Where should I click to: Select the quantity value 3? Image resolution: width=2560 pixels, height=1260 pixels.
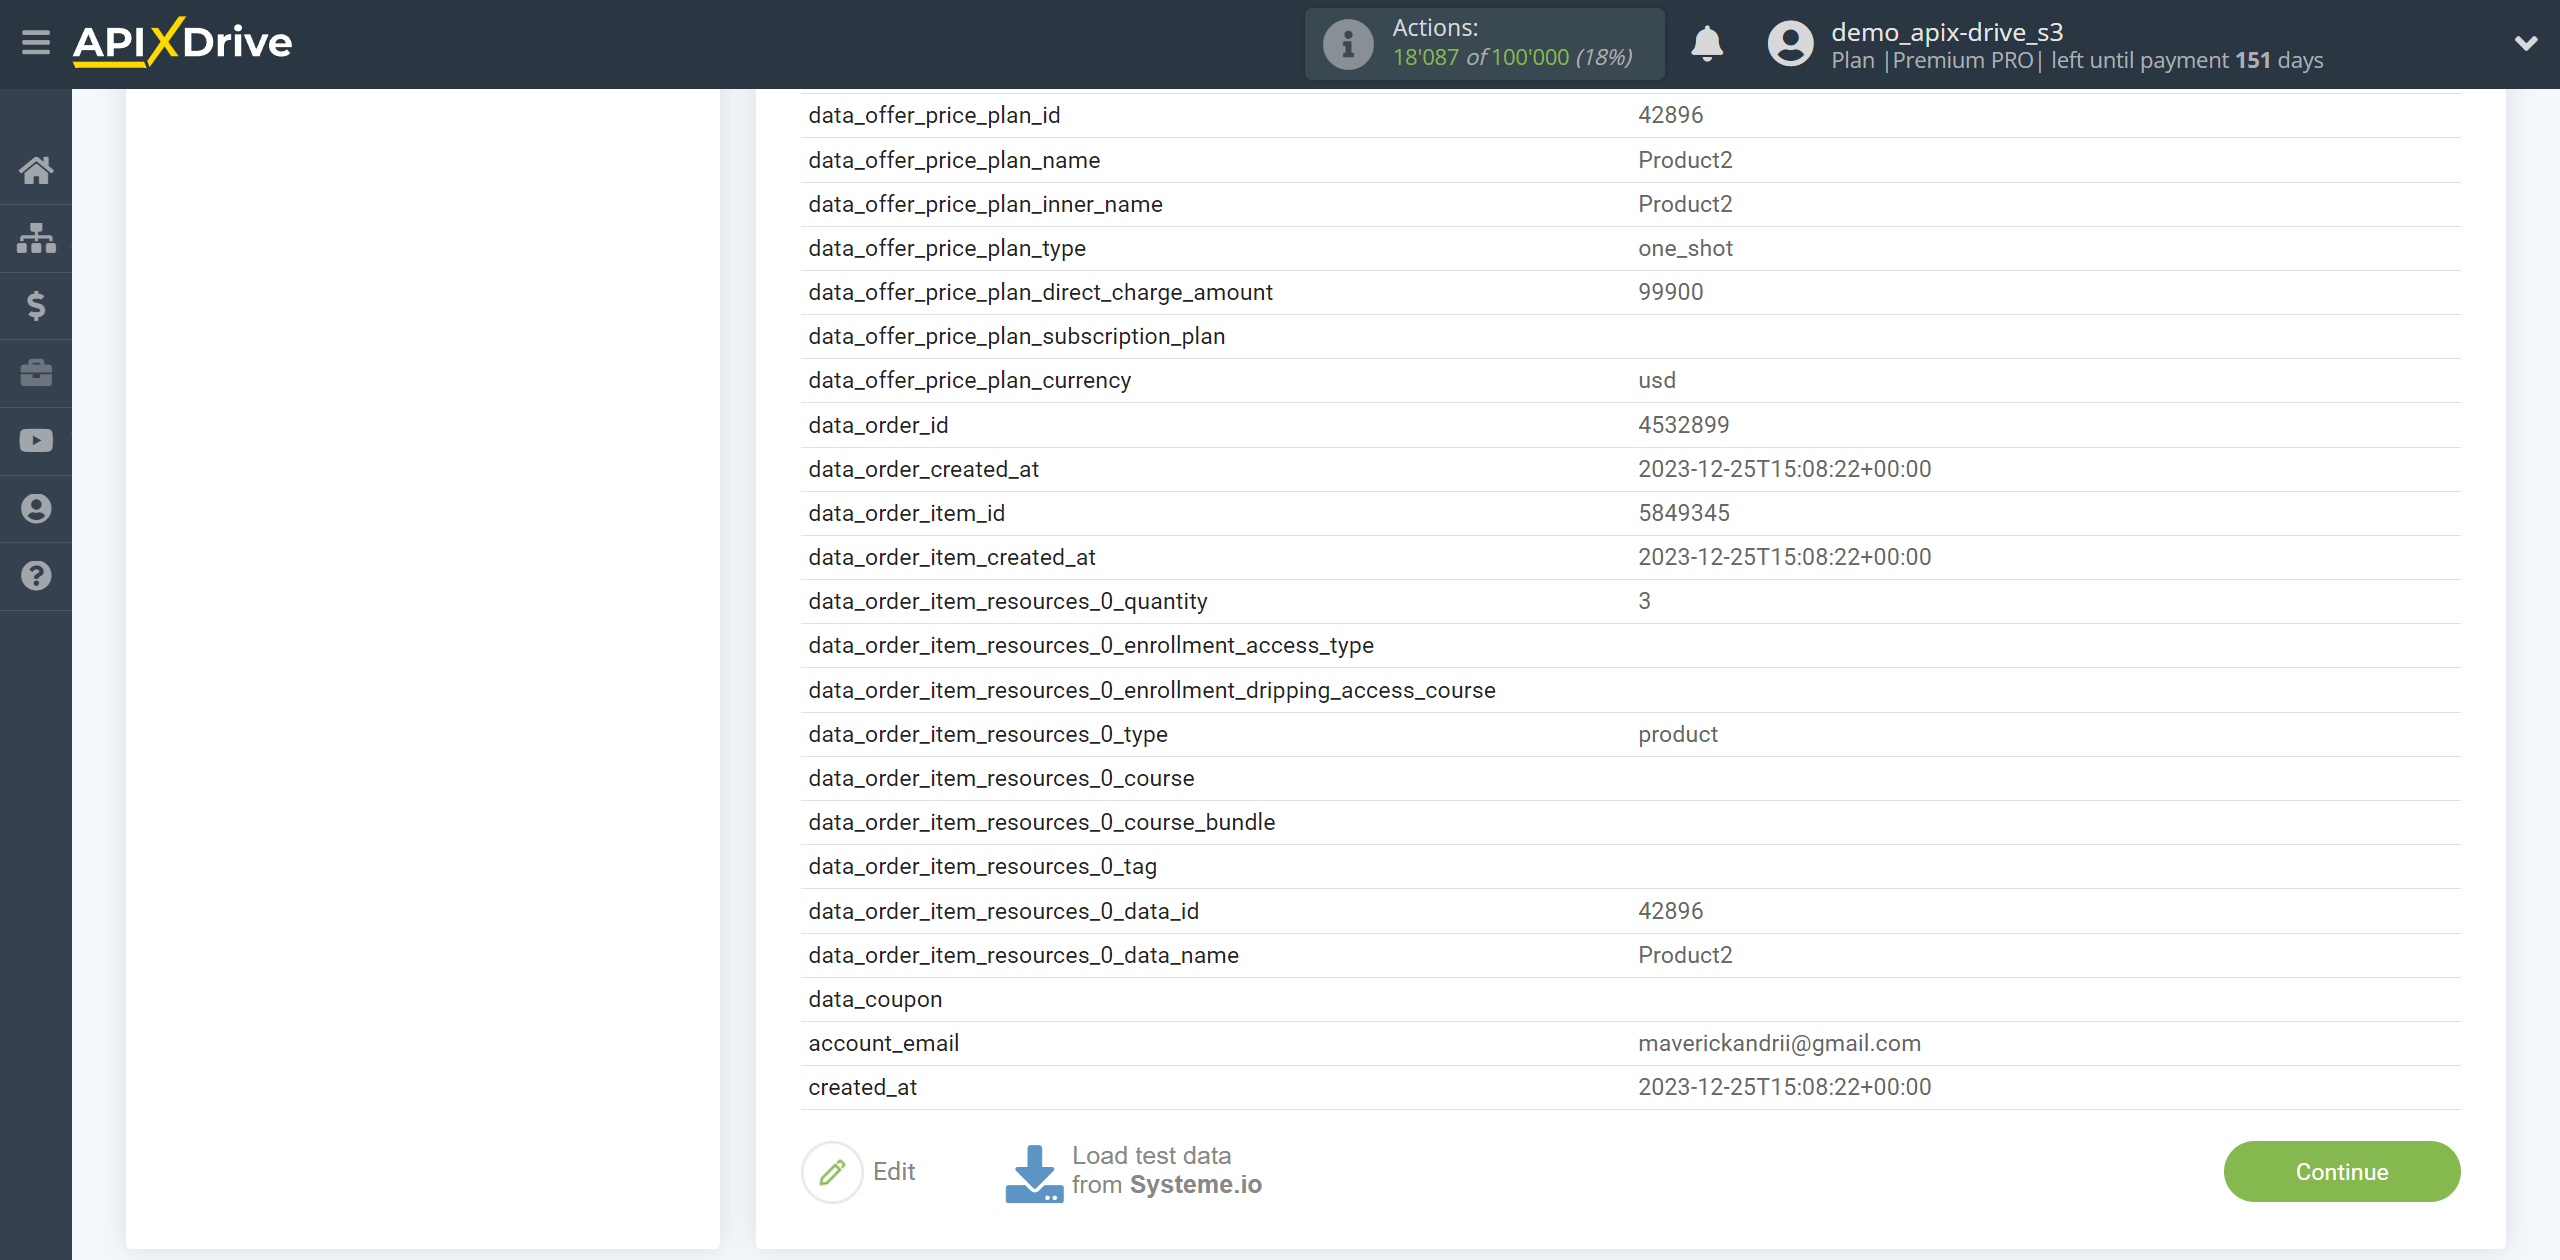(1644, 601)
